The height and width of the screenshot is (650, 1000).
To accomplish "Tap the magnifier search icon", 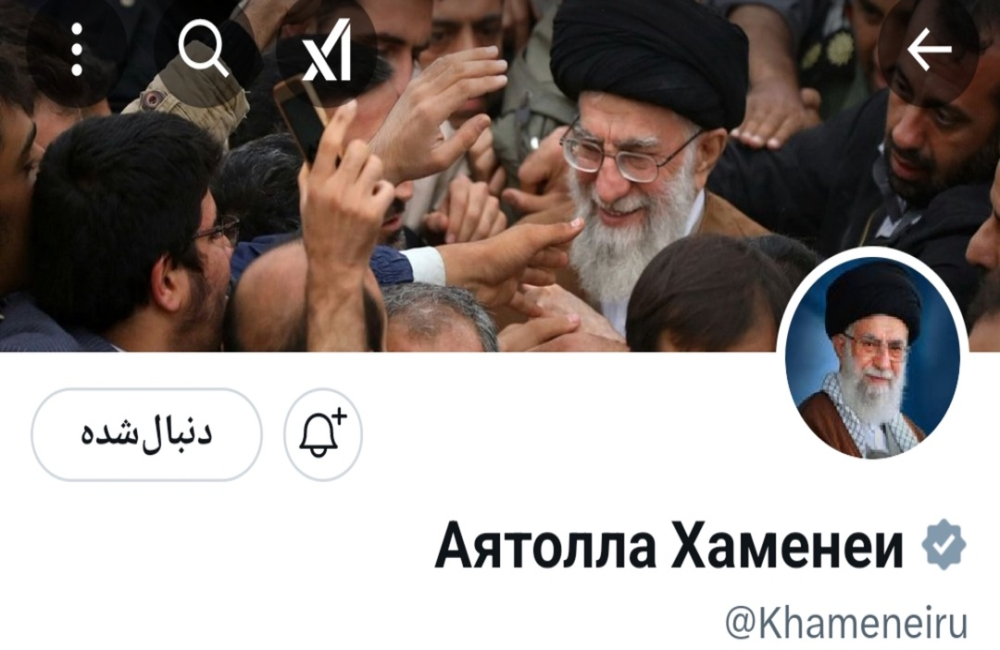I will tap(203, 50).
